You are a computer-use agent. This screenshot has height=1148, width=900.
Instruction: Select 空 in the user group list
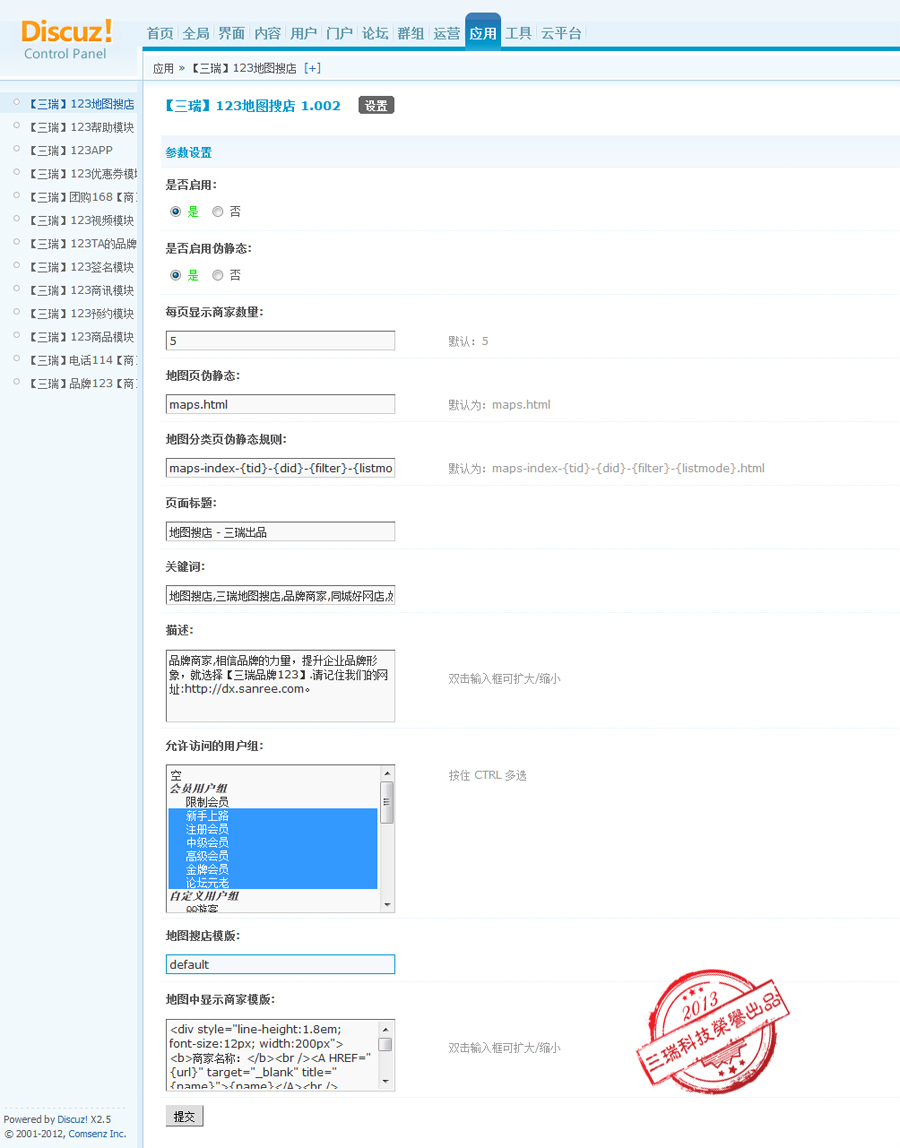273,775
